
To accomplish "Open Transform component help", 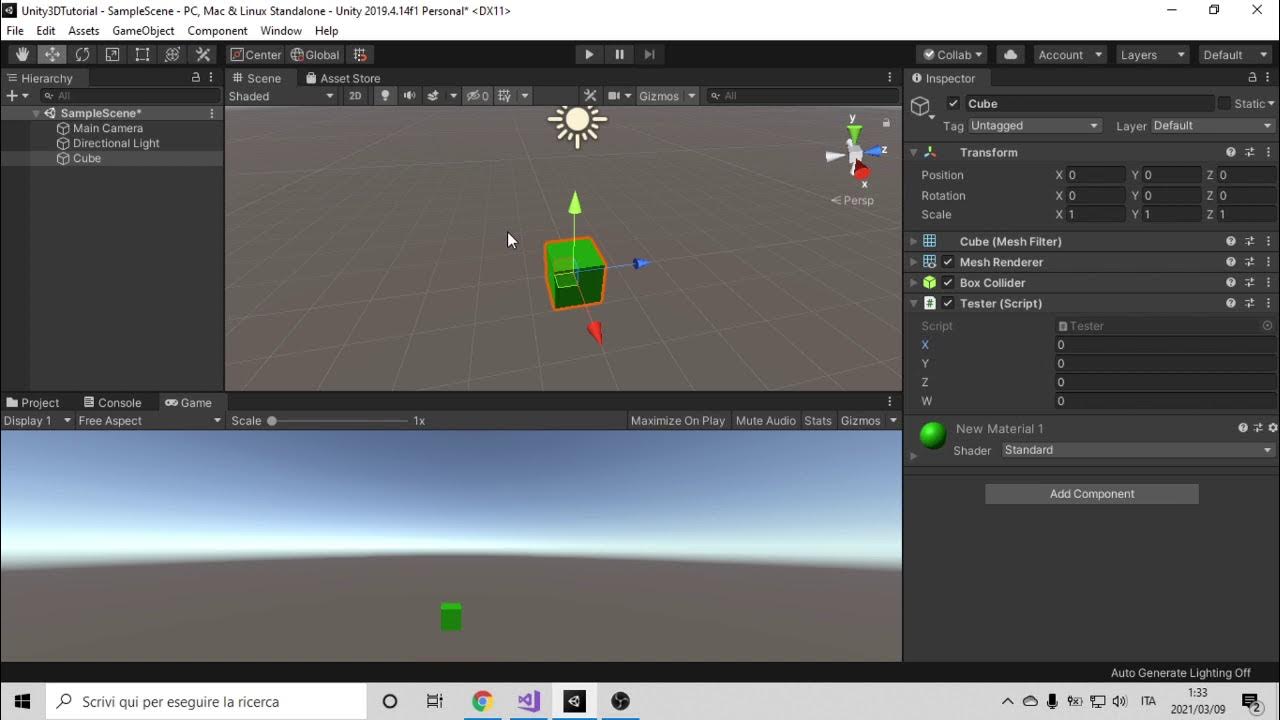I will (x=1231, y=152).
